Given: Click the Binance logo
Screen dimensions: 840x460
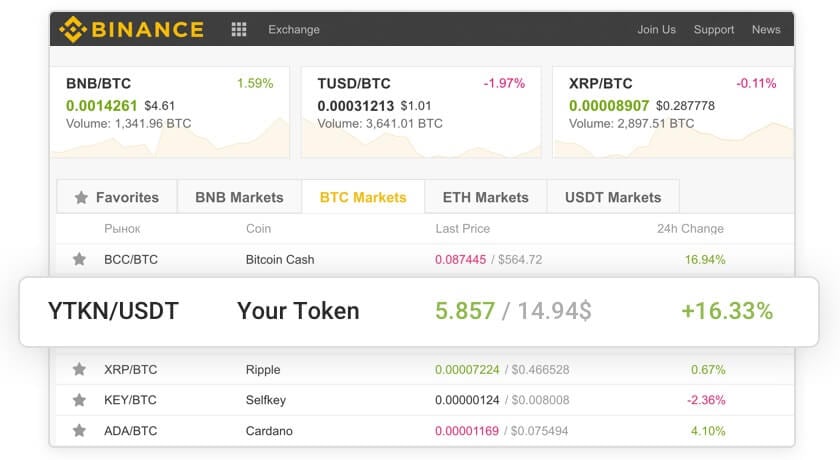Looking at the screenshot, I should (x=132, y=29).
